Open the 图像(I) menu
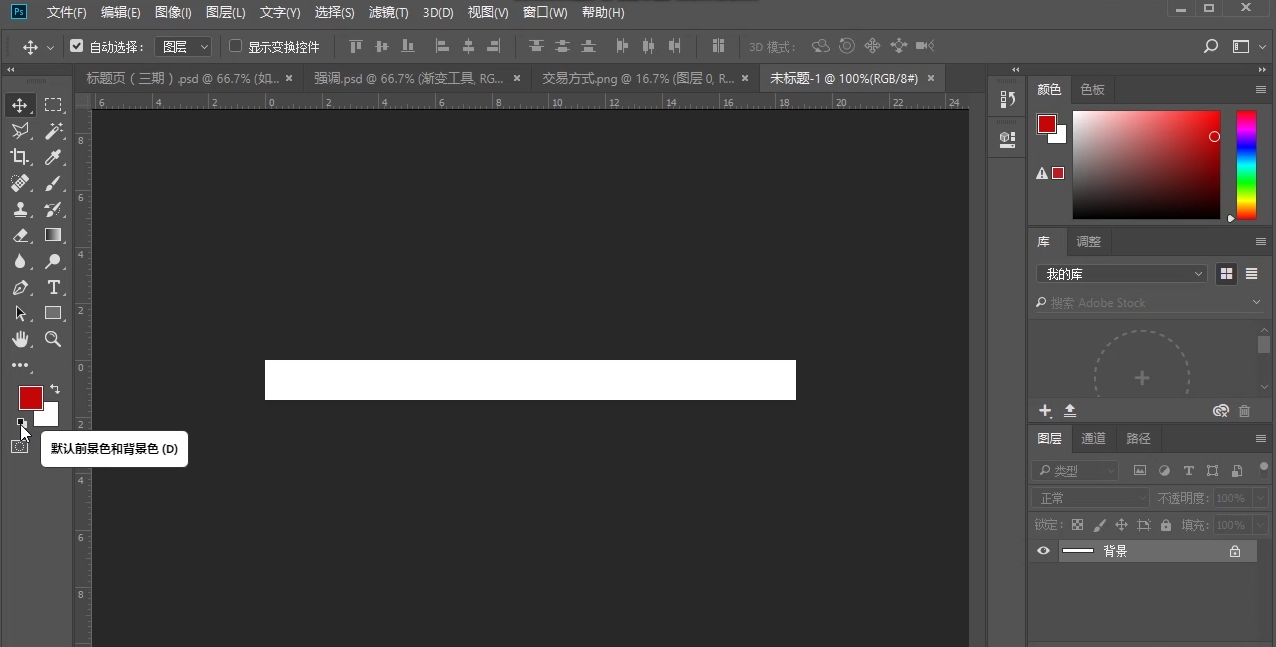This screenshot has height=647, width=1276. pos(173,13)
